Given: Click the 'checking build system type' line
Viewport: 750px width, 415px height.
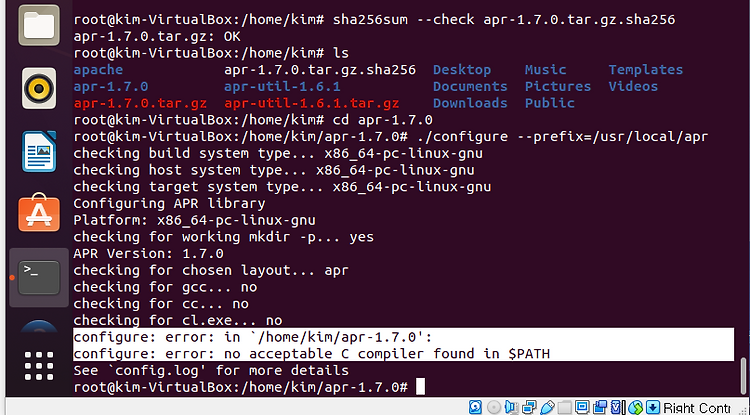Looking at the screenshot, I should [x=278, y=153].
